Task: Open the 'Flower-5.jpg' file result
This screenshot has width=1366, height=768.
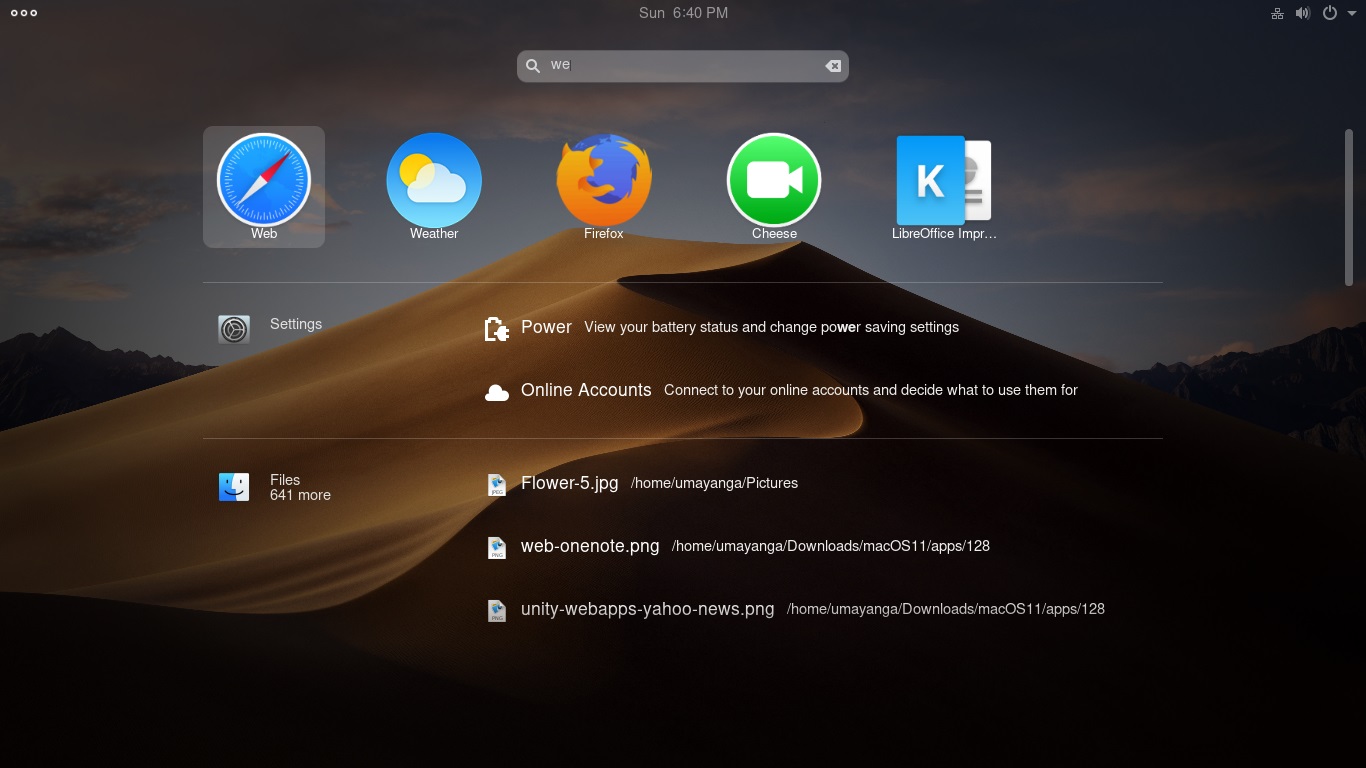Action: click(570, 483)
